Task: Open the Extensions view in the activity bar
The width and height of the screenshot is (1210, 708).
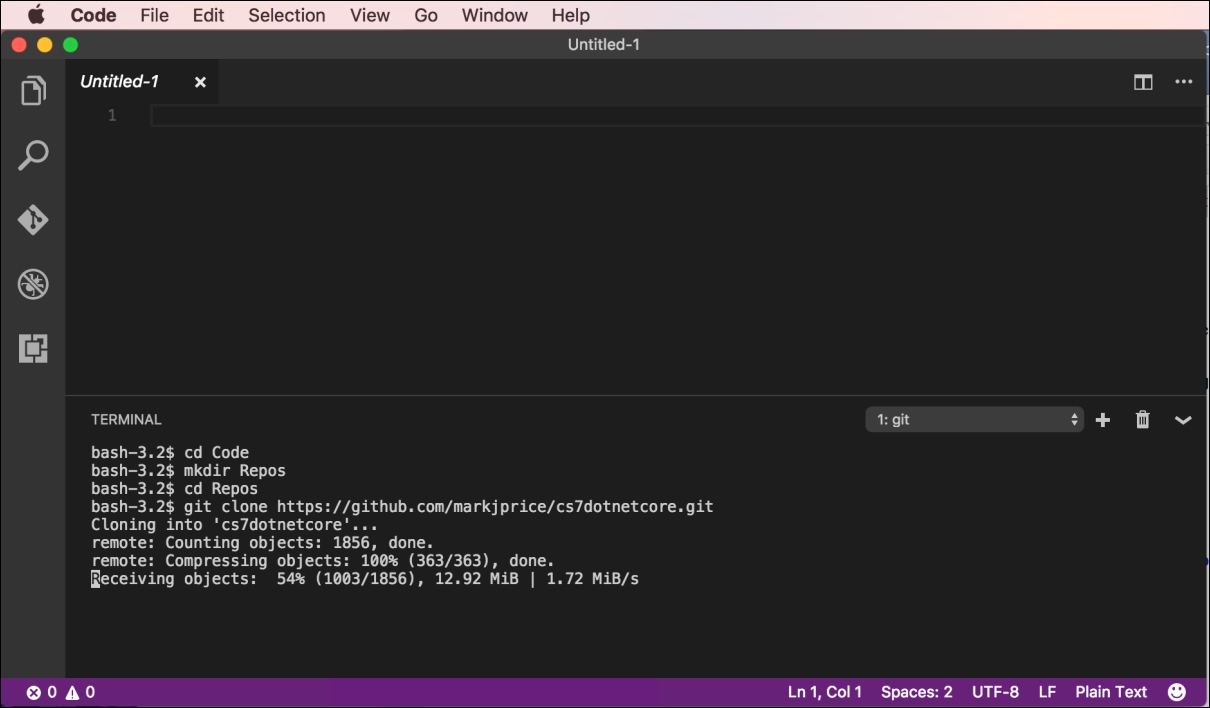Action: click(33, 349)
